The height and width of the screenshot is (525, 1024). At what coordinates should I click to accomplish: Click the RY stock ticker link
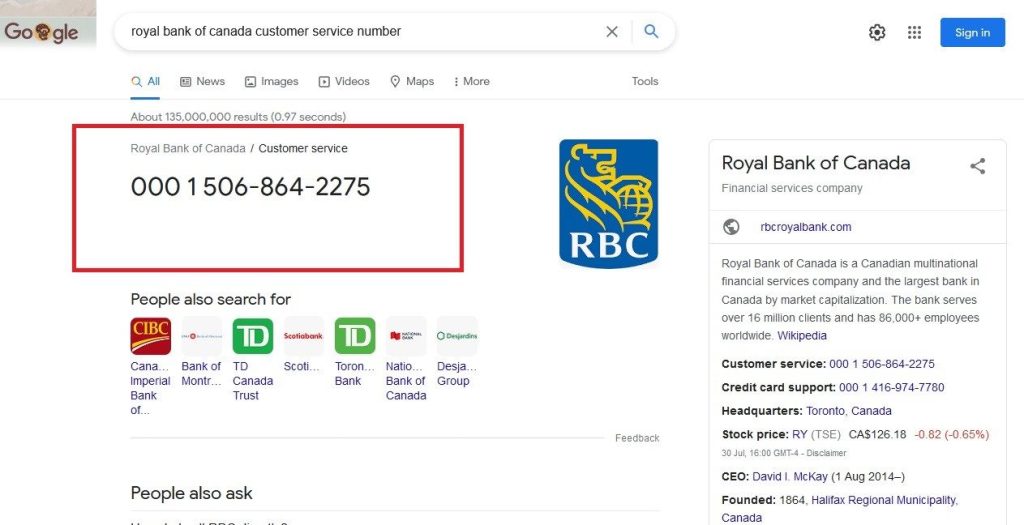(x=800, y=434)
